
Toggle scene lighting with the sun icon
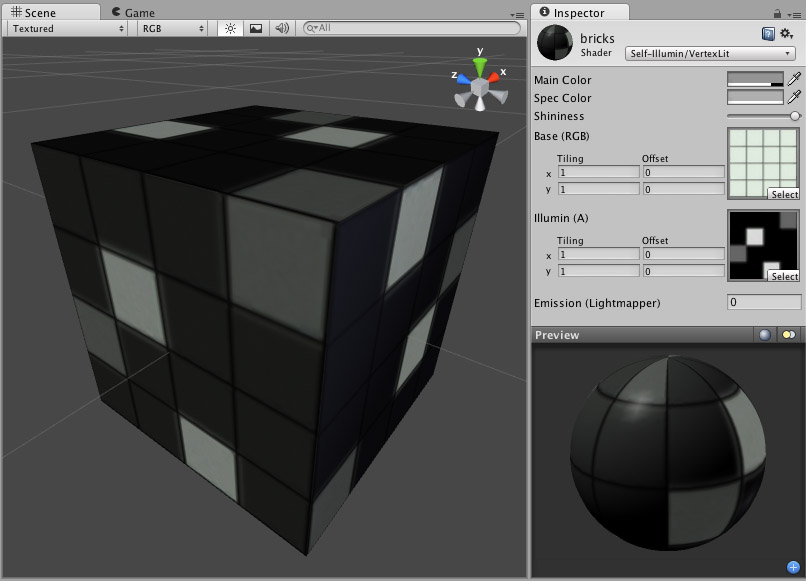(228, 28)
